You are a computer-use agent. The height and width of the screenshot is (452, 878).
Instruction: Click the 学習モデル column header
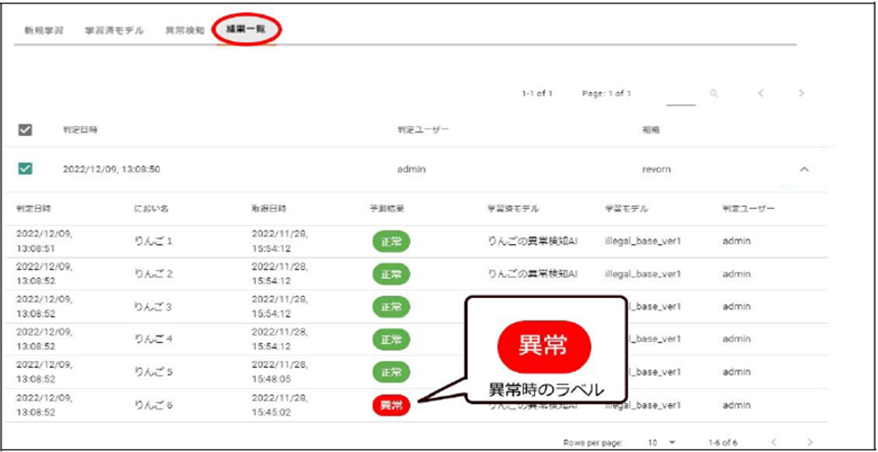pyautogui.click(x=626, y=209)
